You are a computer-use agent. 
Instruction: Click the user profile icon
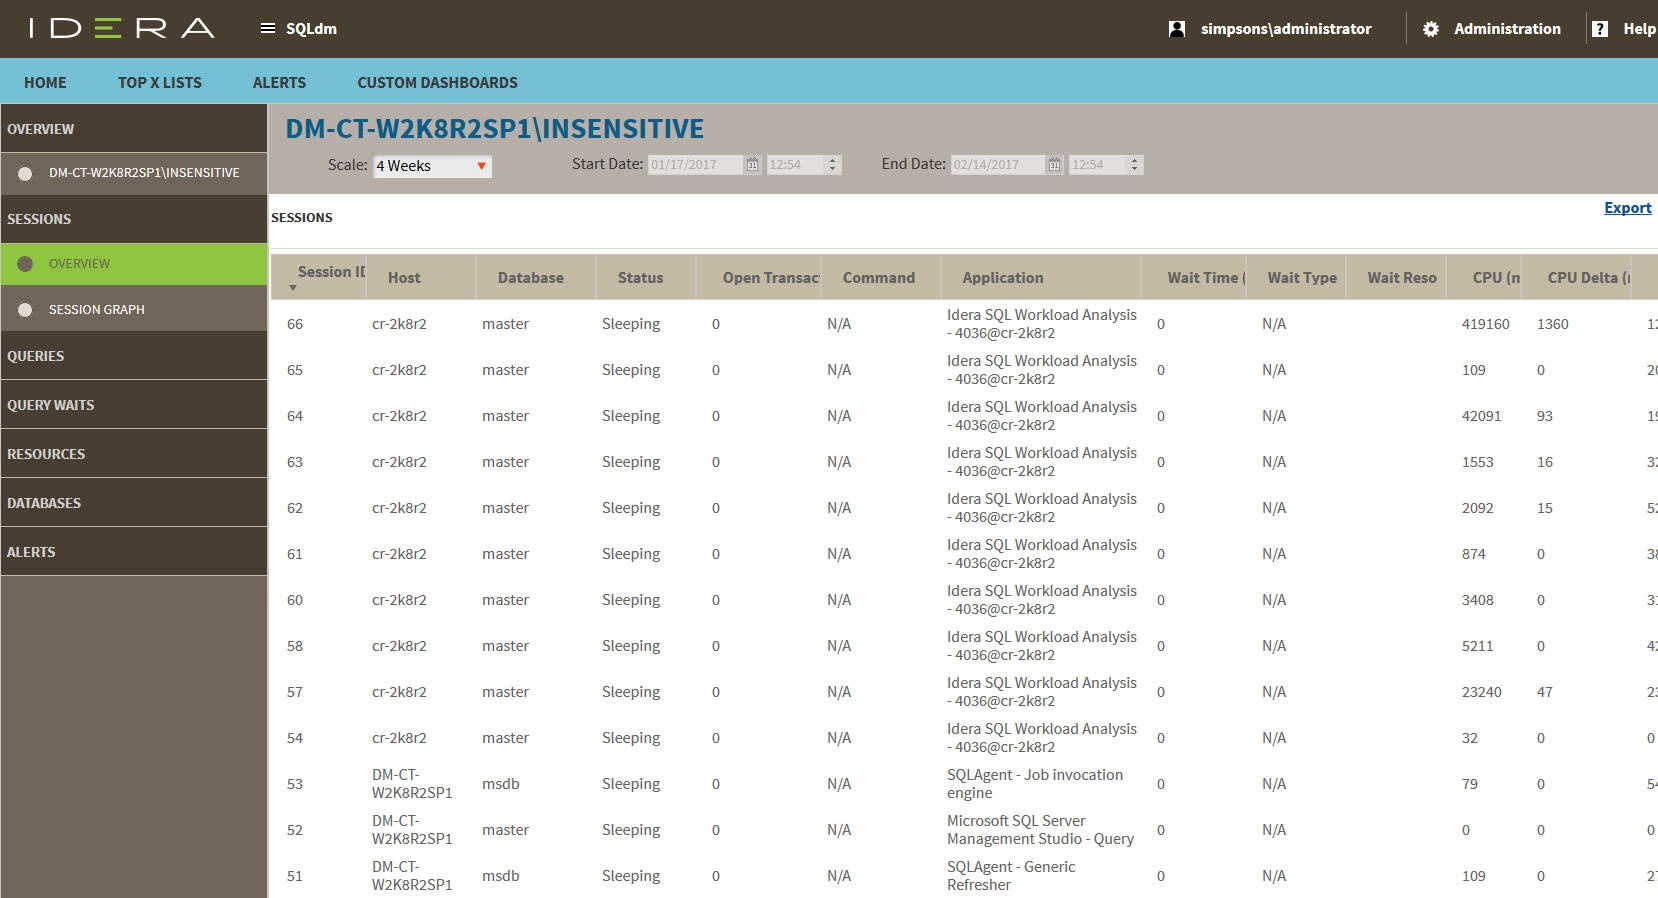point(1177,29)
